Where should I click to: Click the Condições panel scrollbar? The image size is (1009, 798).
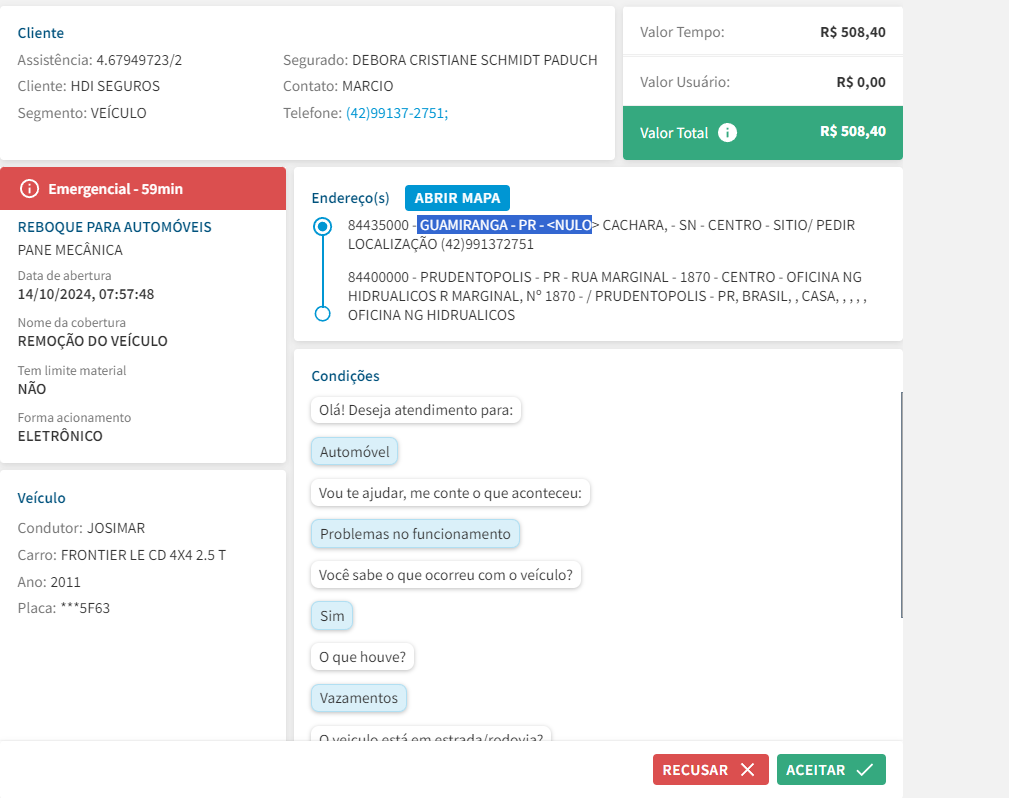[902, 505]
